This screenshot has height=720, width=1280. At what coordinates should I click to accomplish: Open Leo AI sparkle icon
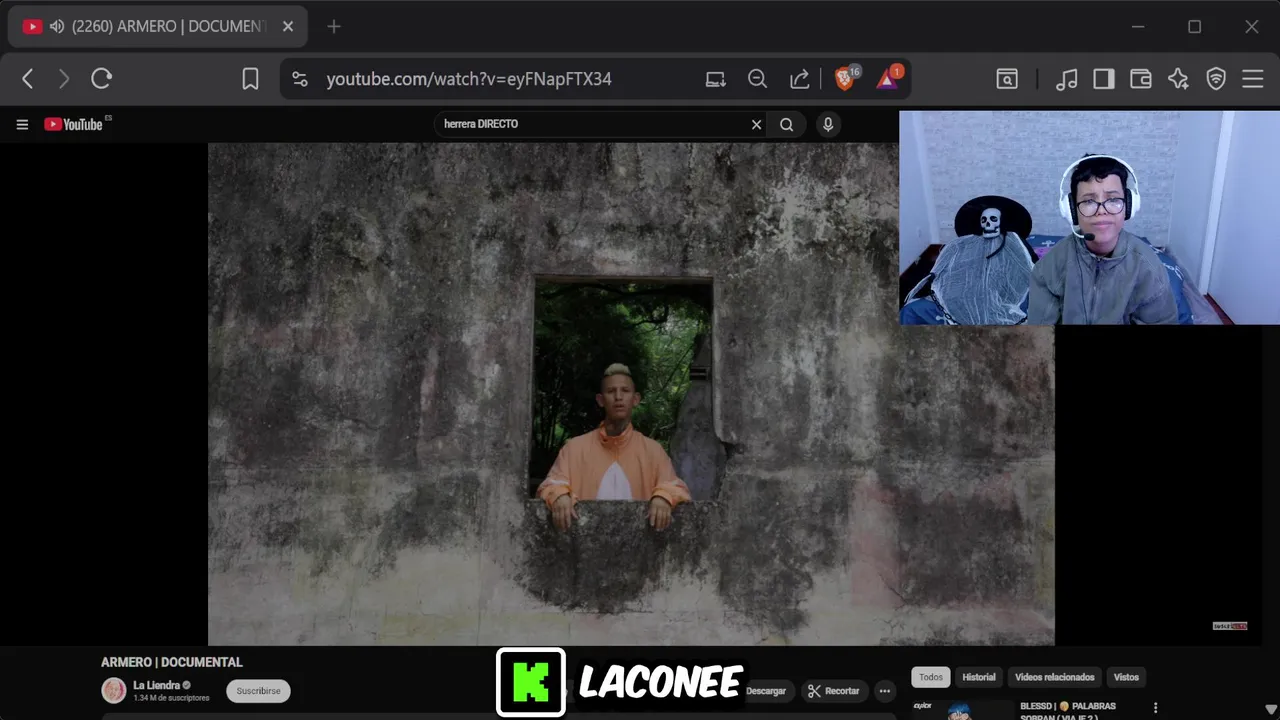(1179, 79)
